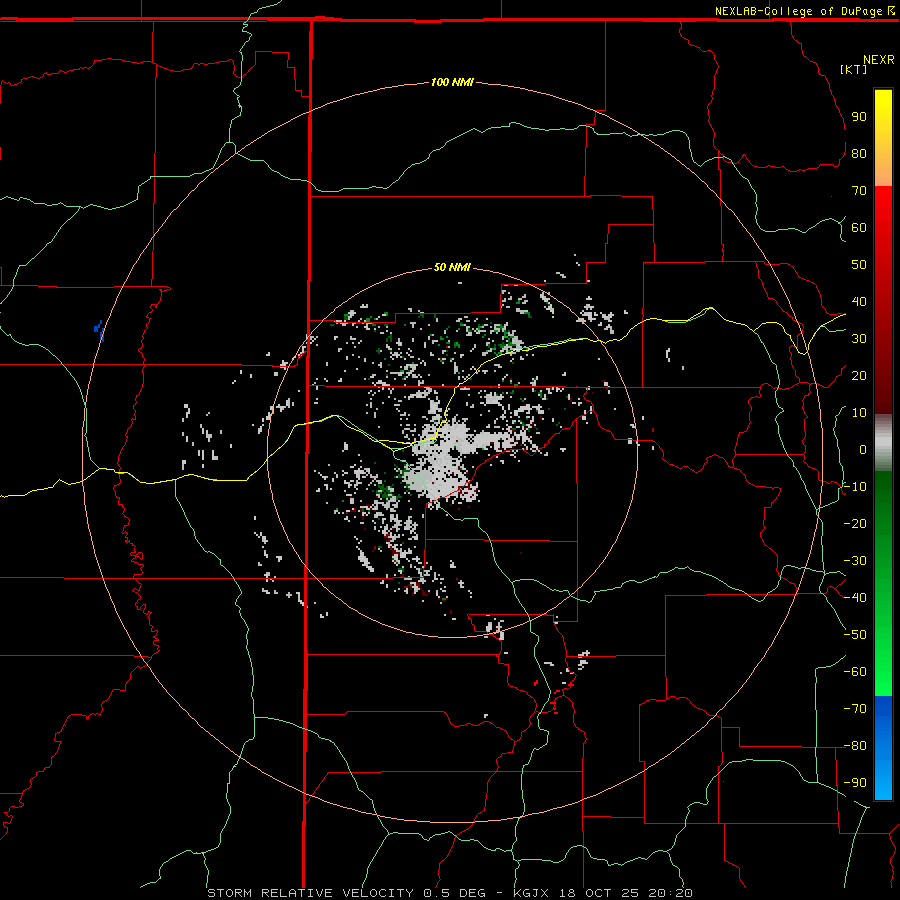
Task: Click the -30 value on the velocity scale
Action: (x=855, y=561)
